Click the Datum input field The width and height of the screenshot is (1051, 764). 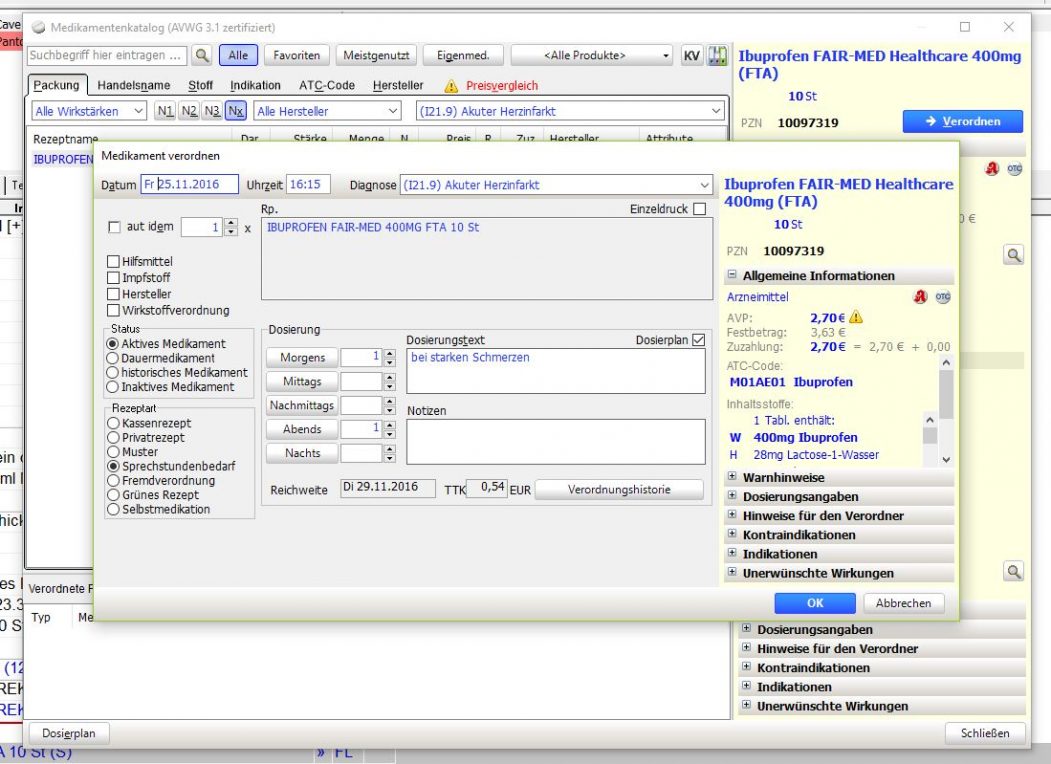pyautogui.click(x=189, y=184)
